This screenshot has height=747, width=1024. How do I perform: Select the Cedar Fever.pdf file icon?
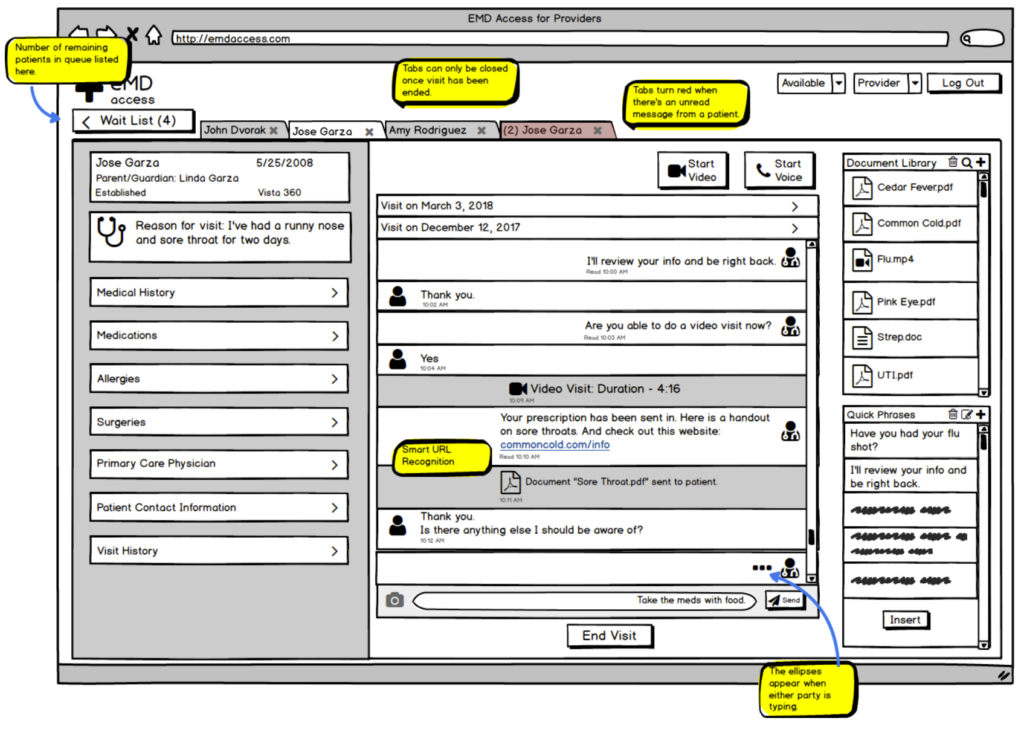click(862, 188)
